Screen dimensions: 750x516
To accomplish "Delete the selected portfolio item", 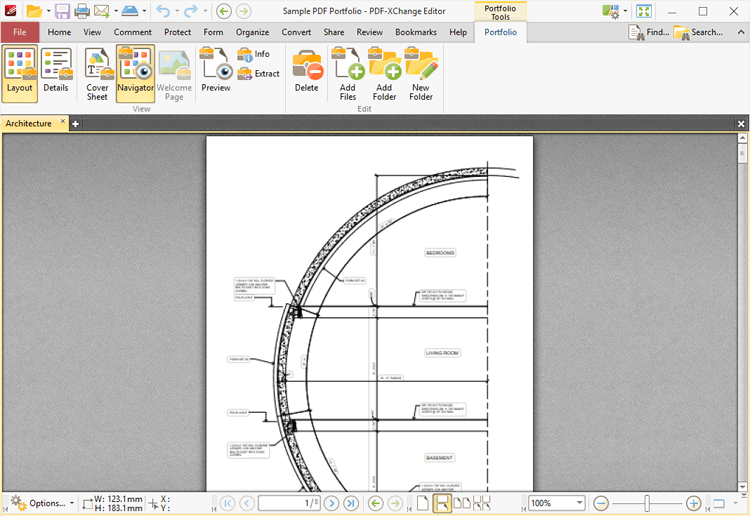I will pyautogui.click(x=307, y=74).
